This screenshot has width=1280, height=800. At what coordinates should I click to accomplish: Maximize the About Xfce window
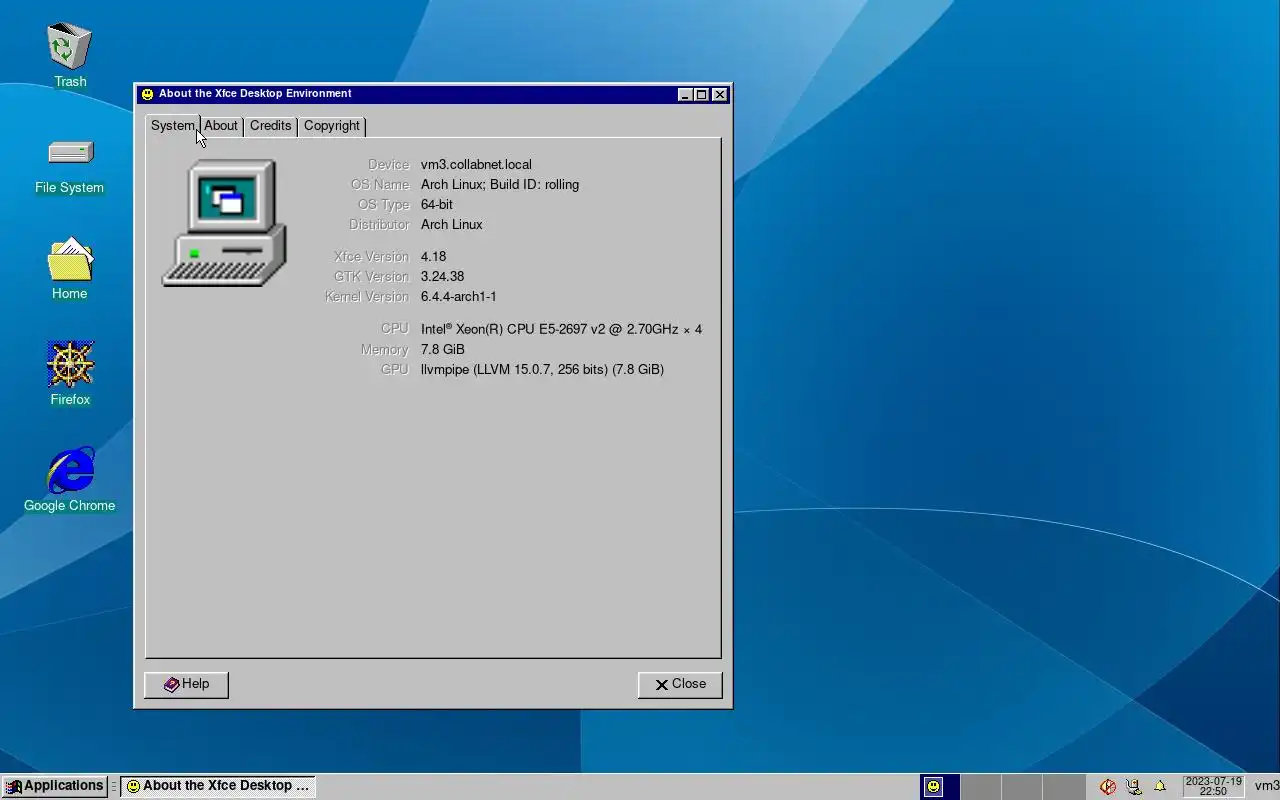point(702,95)
